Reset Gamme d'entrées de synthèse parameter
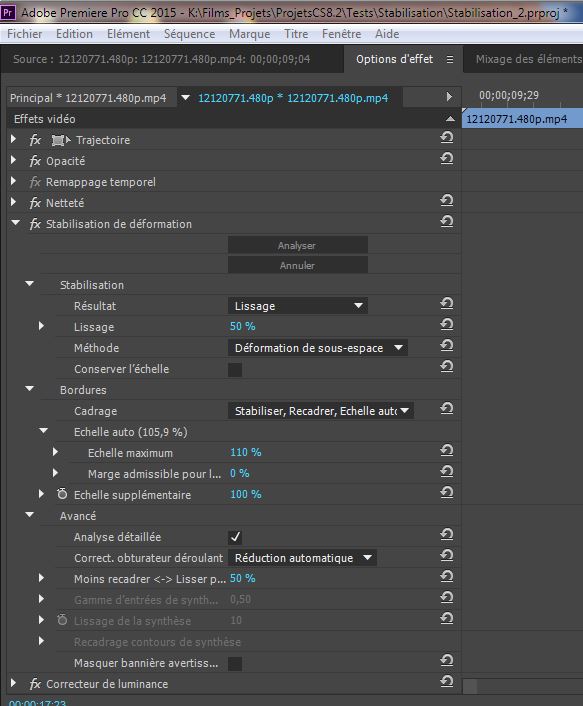583x706 pixels. point(447,597)
